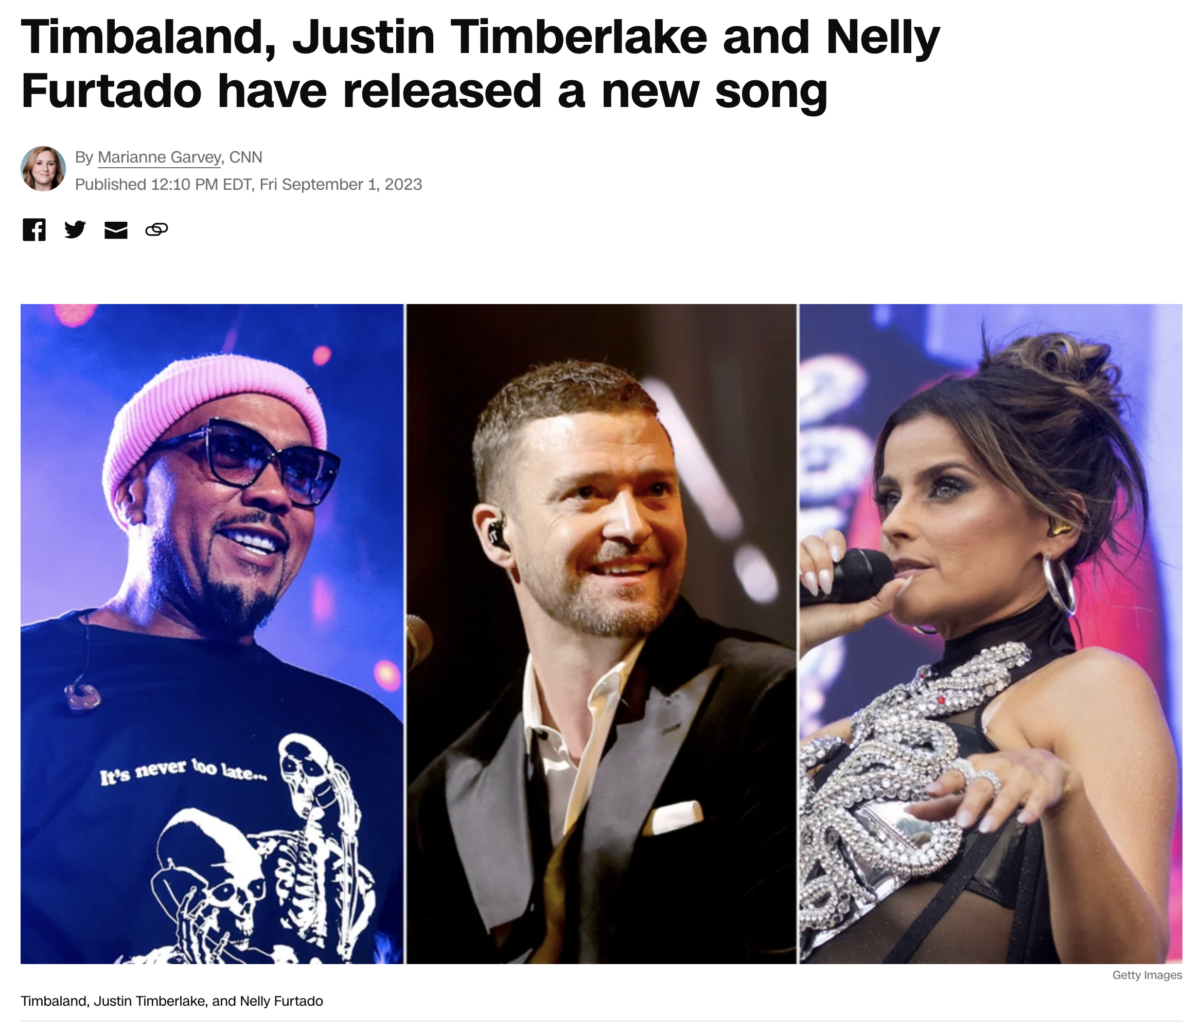1200x1033 pixels.
Task: Click the black microphone Nelly Furtado holds
Action: [x=848, y=577]
